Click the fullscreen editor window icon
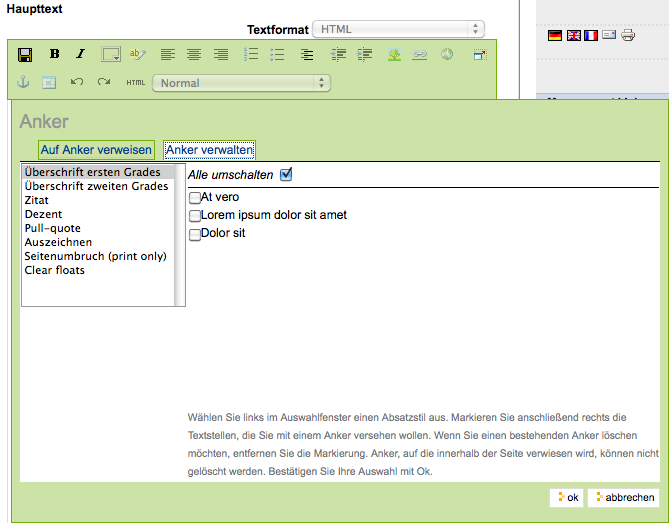 click(x=480, y=54)
